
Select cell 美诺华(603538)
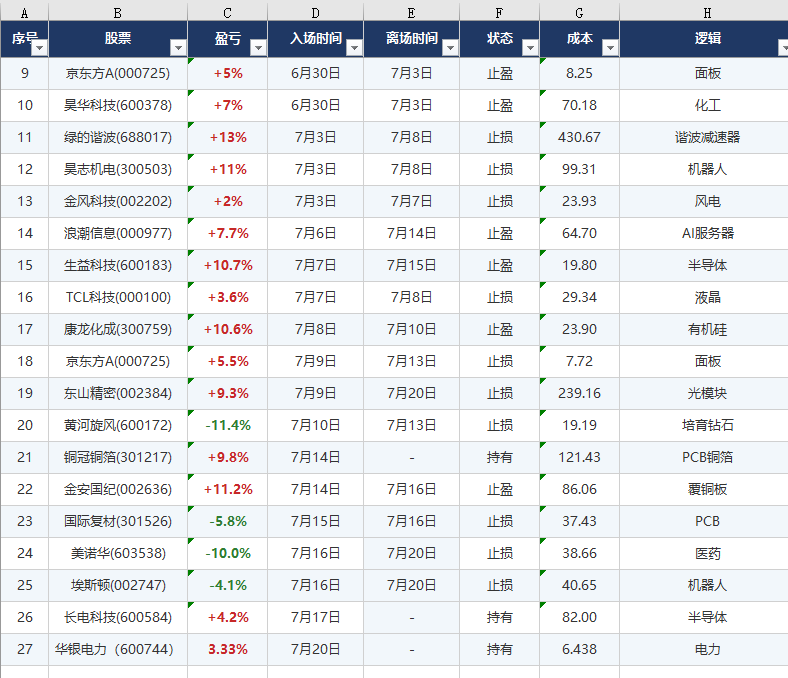click(118, 553)
